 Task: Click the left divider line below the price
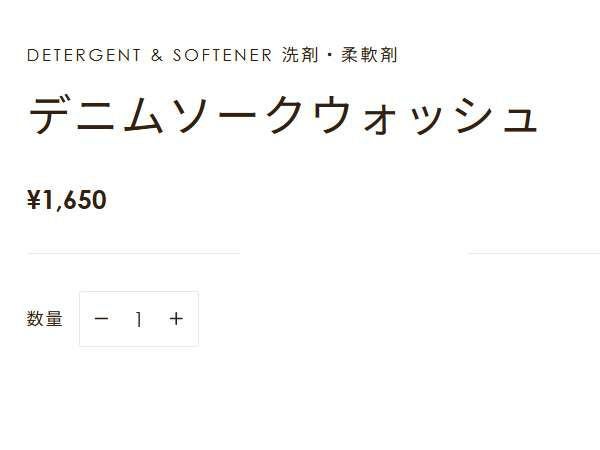click(133, 253)
